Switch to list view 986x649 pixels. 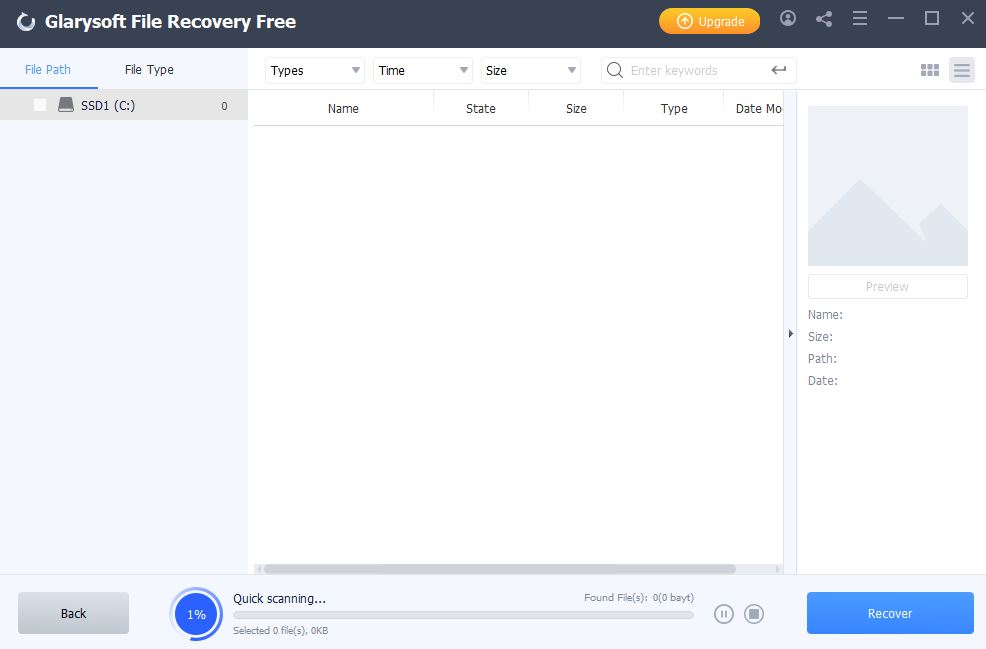pos(961,70)
